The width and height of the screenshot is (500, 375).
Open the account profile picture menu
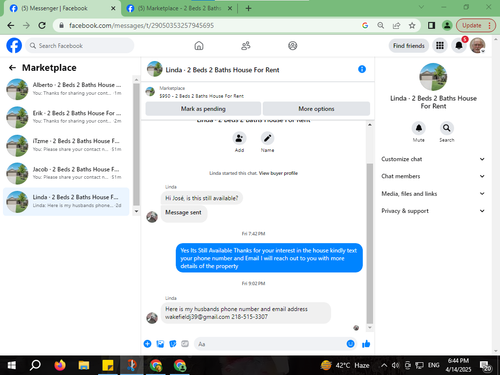coord(477,46)
